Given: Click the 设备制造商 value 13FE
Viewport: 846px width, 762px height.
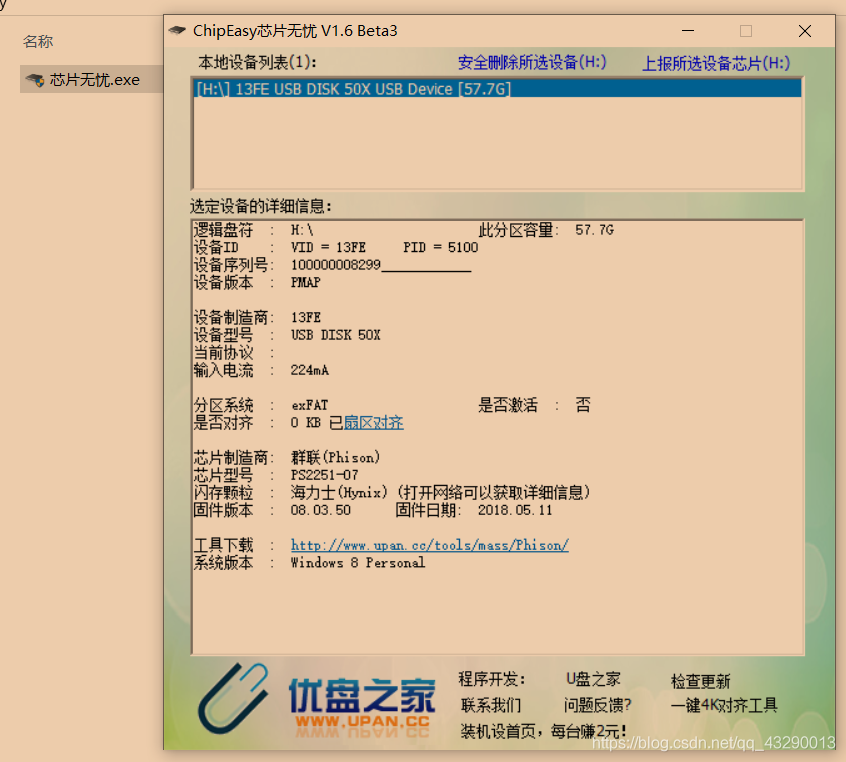Looking at the screenshot, I should [305, 317].
